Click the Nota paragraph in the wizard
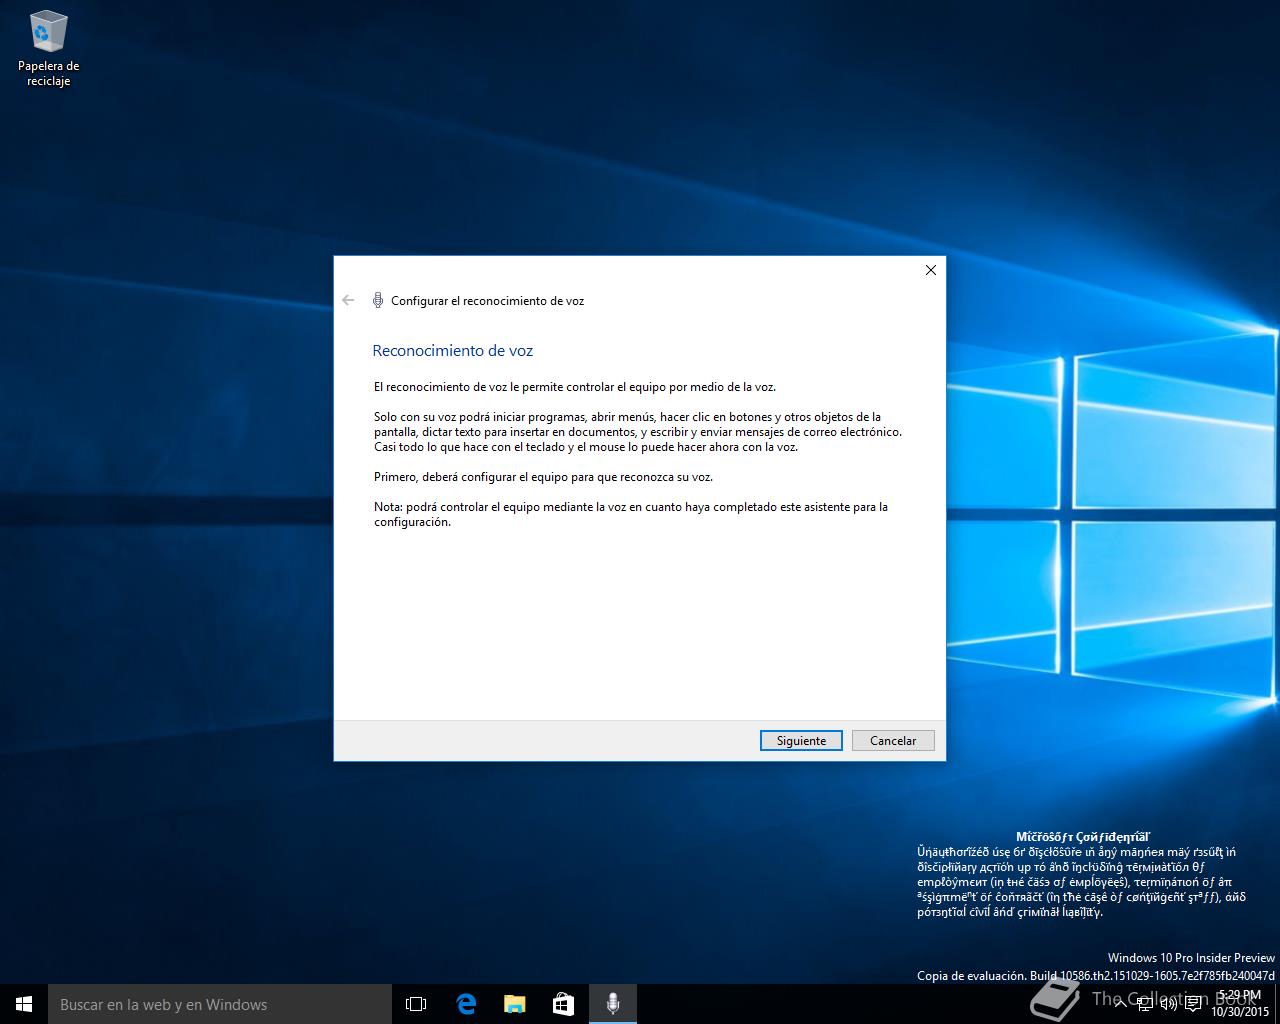The width and height of the screenshot is (1280, 1024). pos(631,514)
